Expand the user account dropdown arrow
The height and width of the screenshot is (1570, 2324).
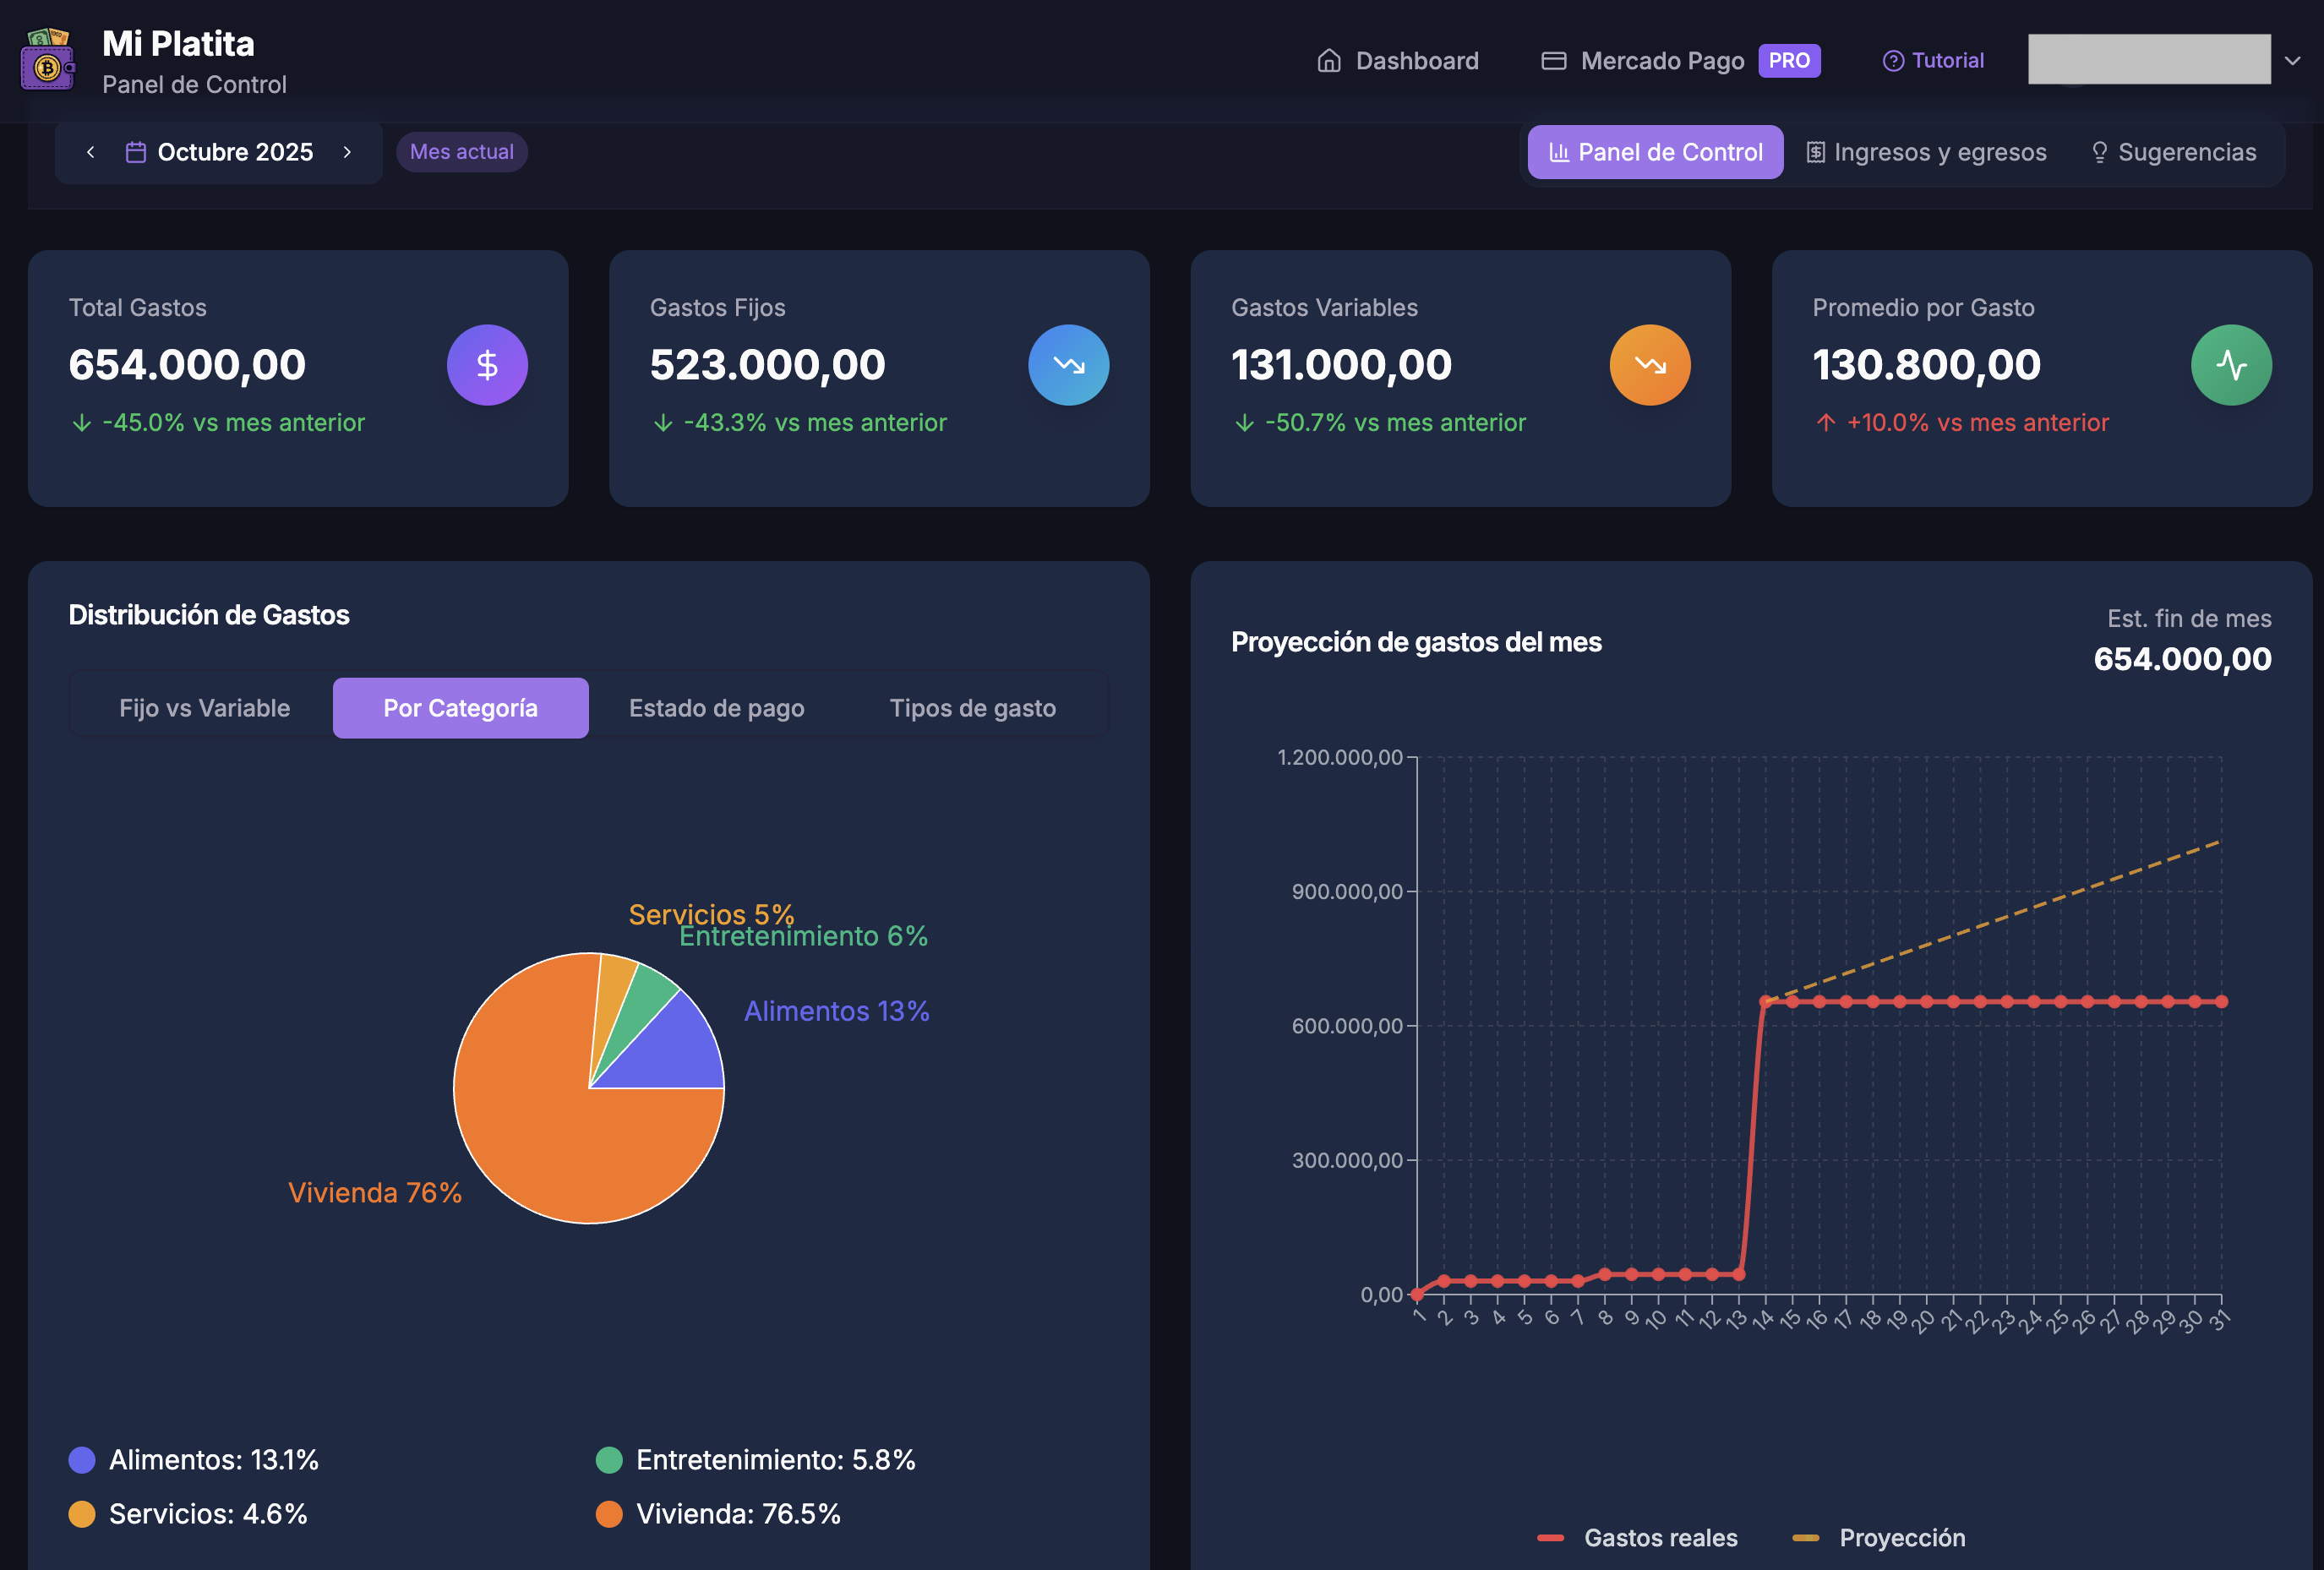click(2292, 61)
